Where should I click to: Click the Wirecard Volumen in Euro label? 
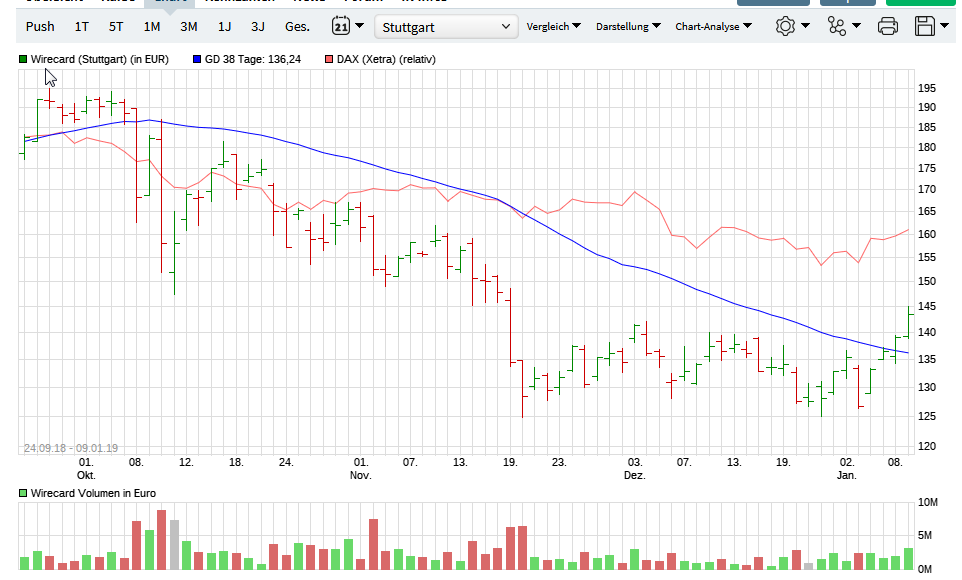coord(93,493)
